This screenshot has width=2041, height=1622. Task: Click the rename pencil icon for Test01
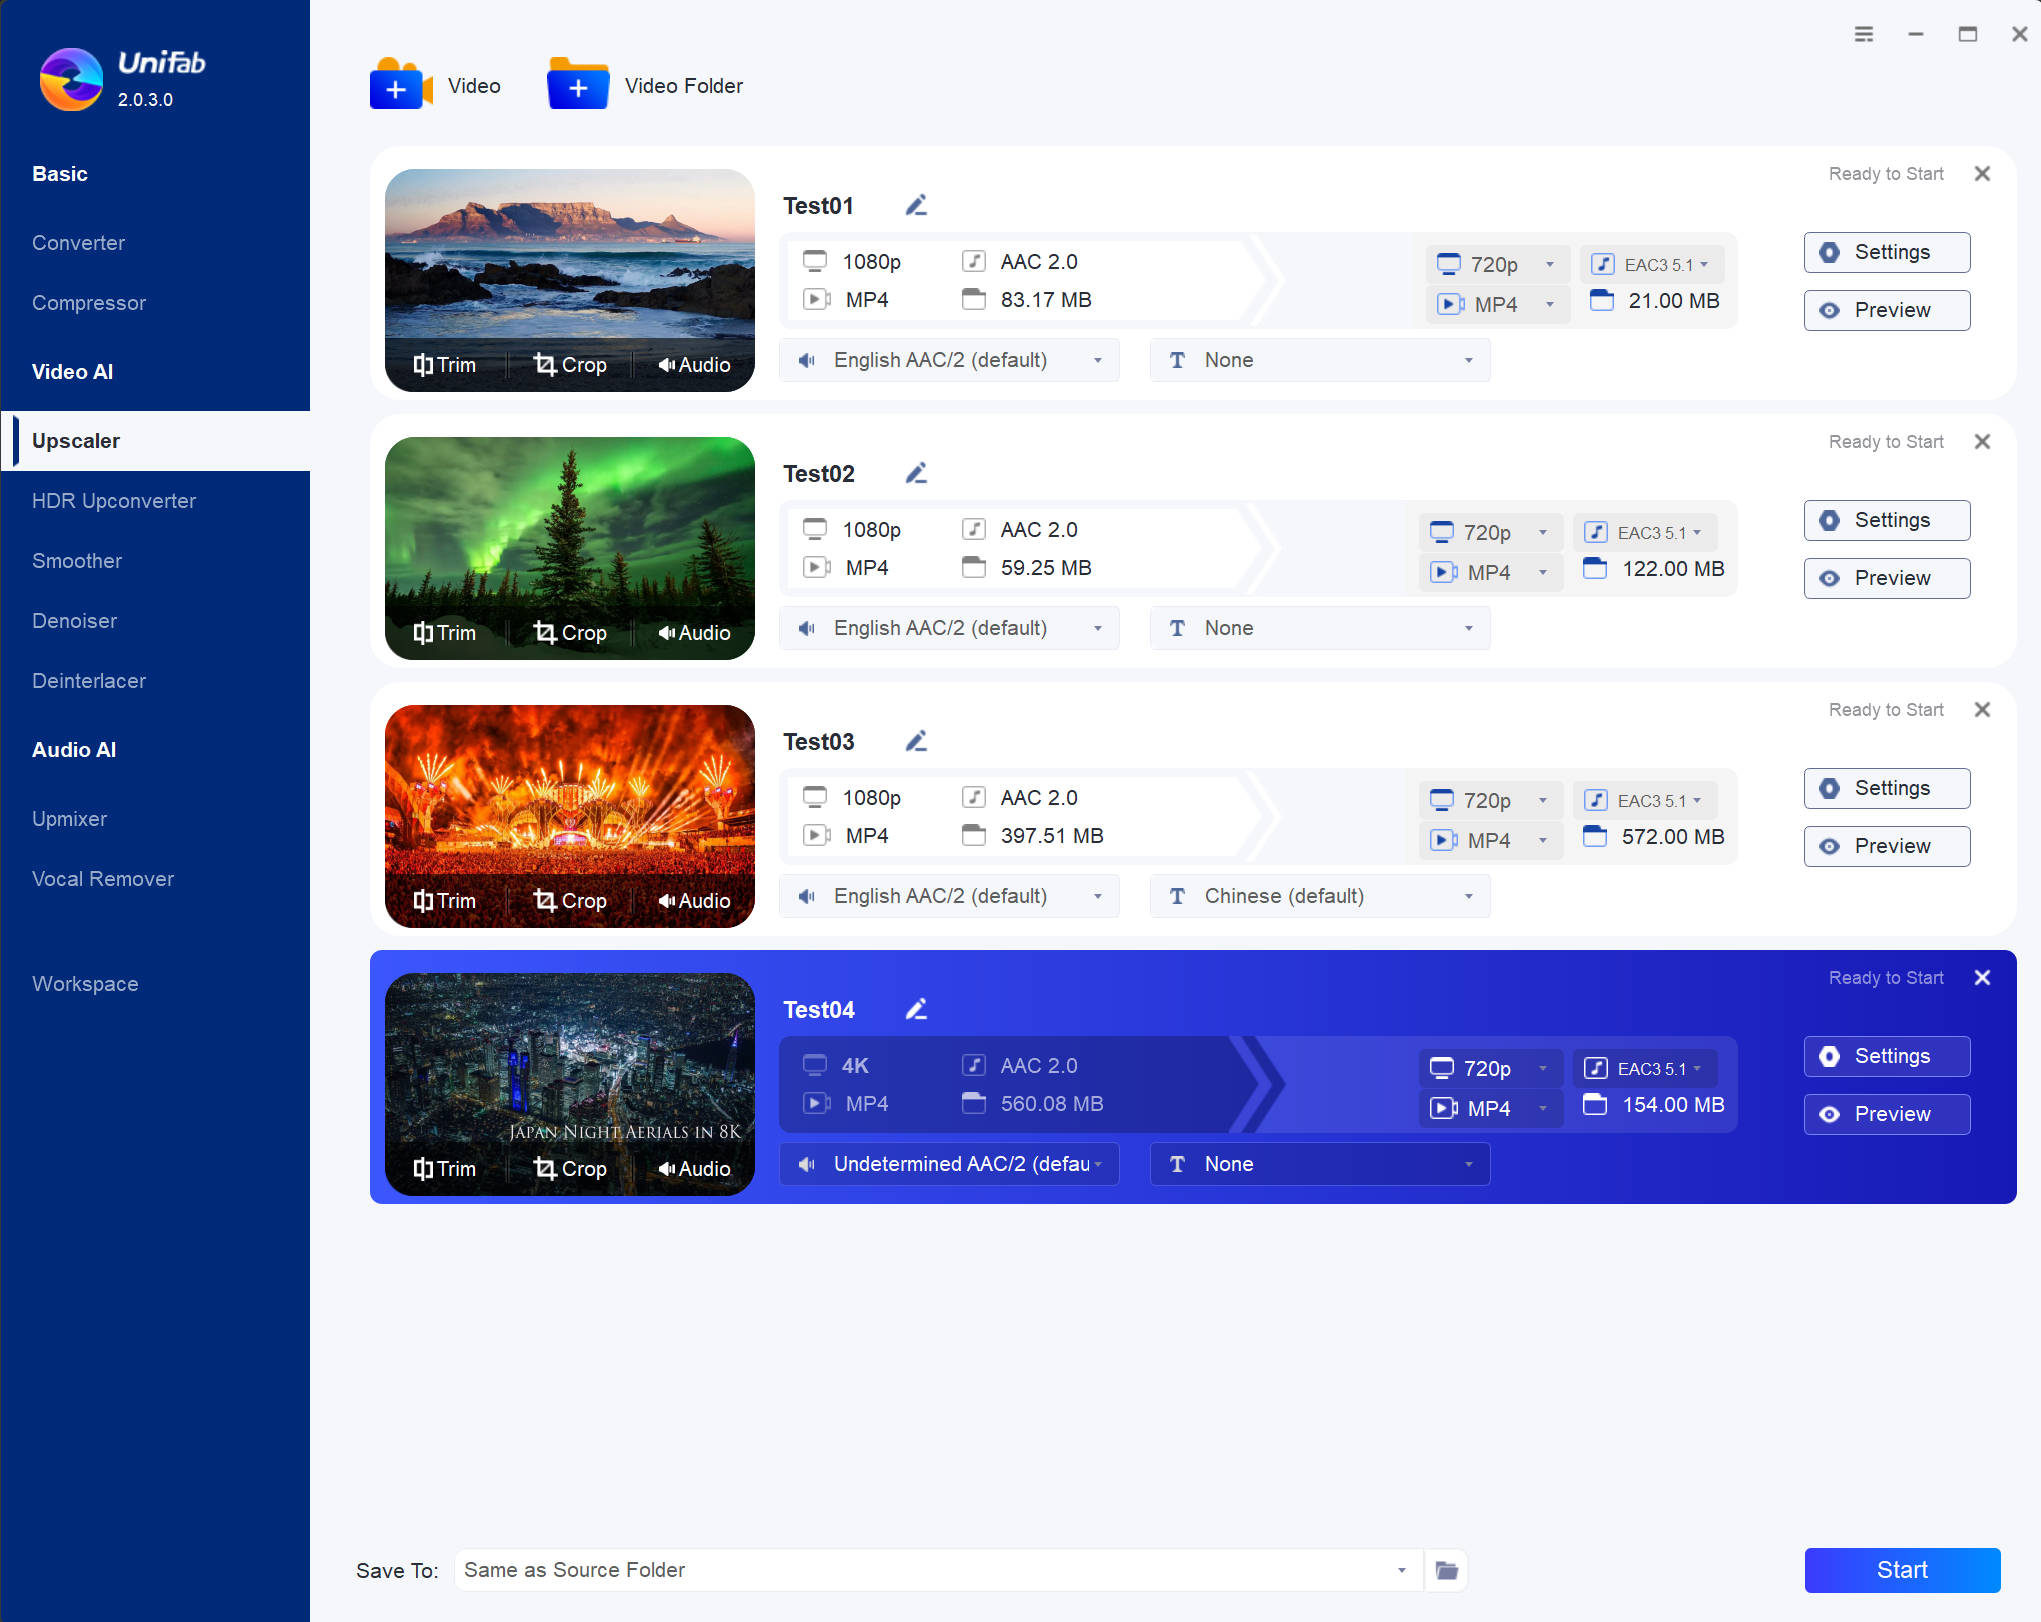point(916,206)
